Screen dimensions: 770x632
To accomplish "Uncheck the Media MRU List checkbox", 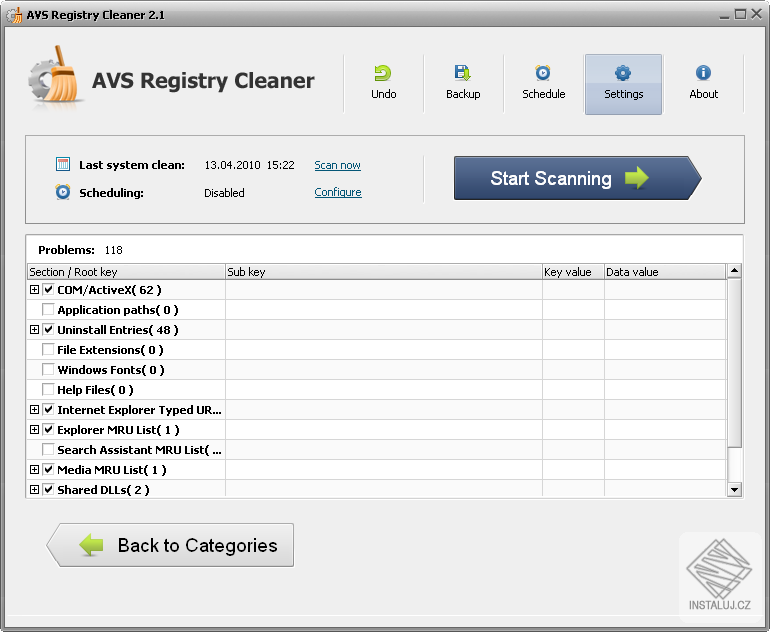I will click(48, 469).
